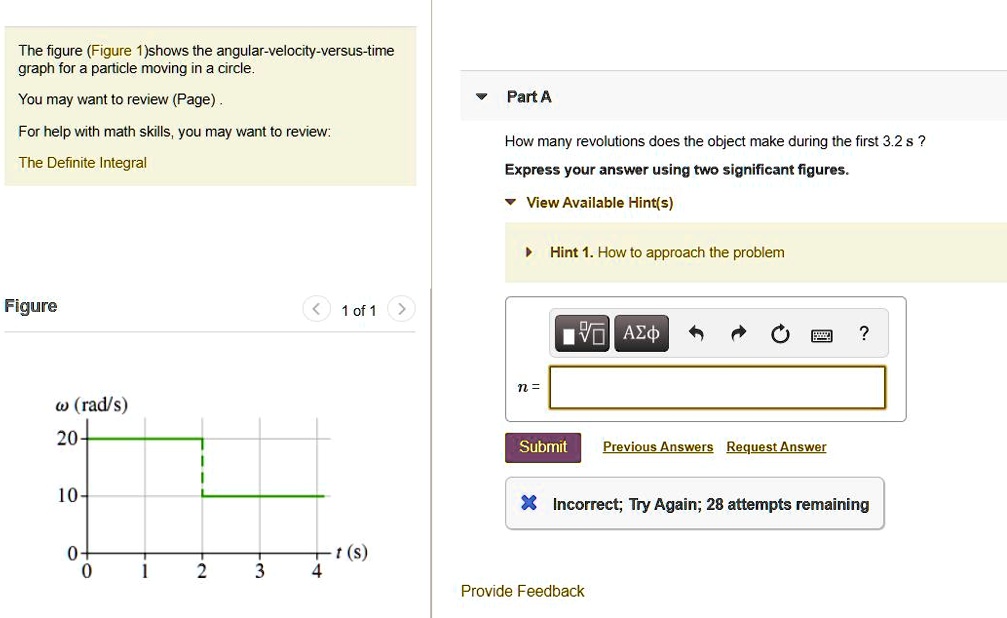Click Provide Feedback
This screenshot has height=618, width=1007.
[521, 591]
